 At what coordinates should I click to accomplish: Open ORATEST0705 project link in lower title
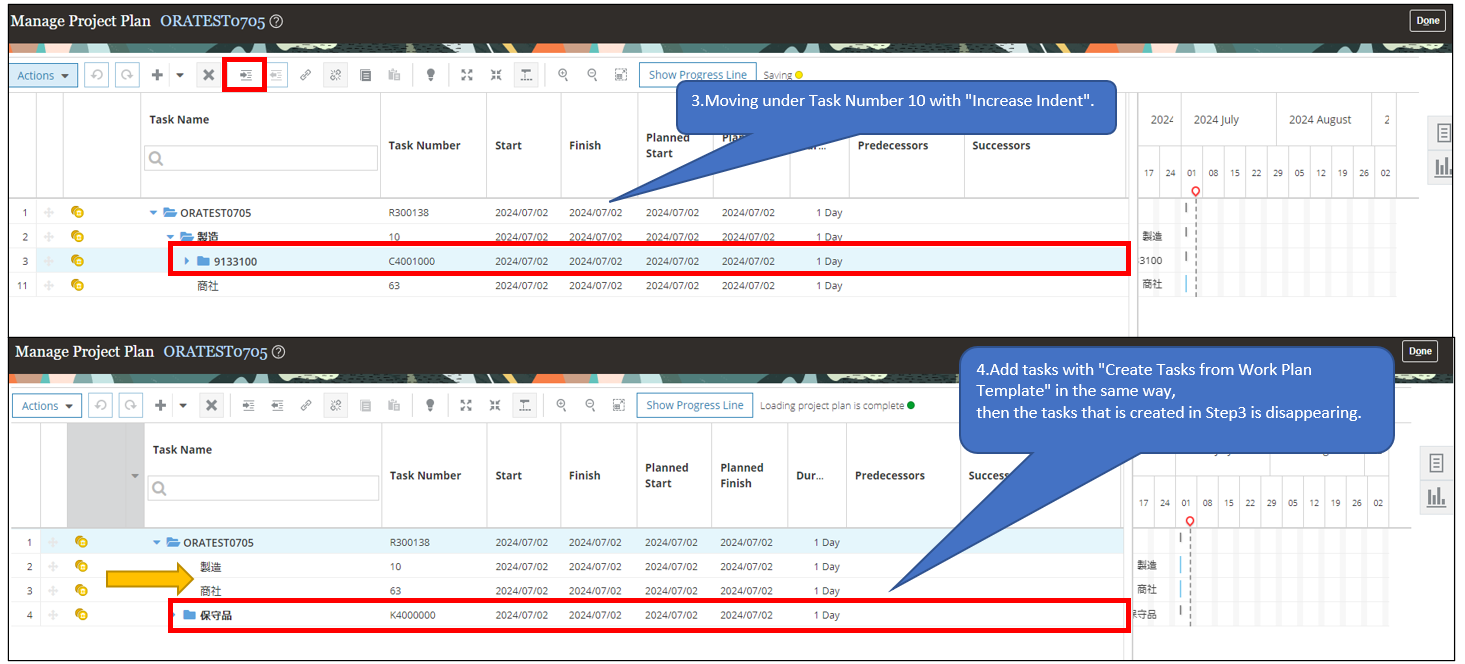216,352
